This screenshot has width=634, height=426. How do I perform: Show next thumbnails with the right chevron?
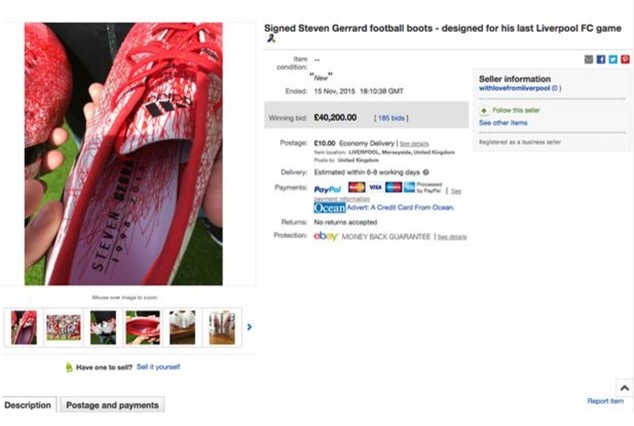[249, 327]
